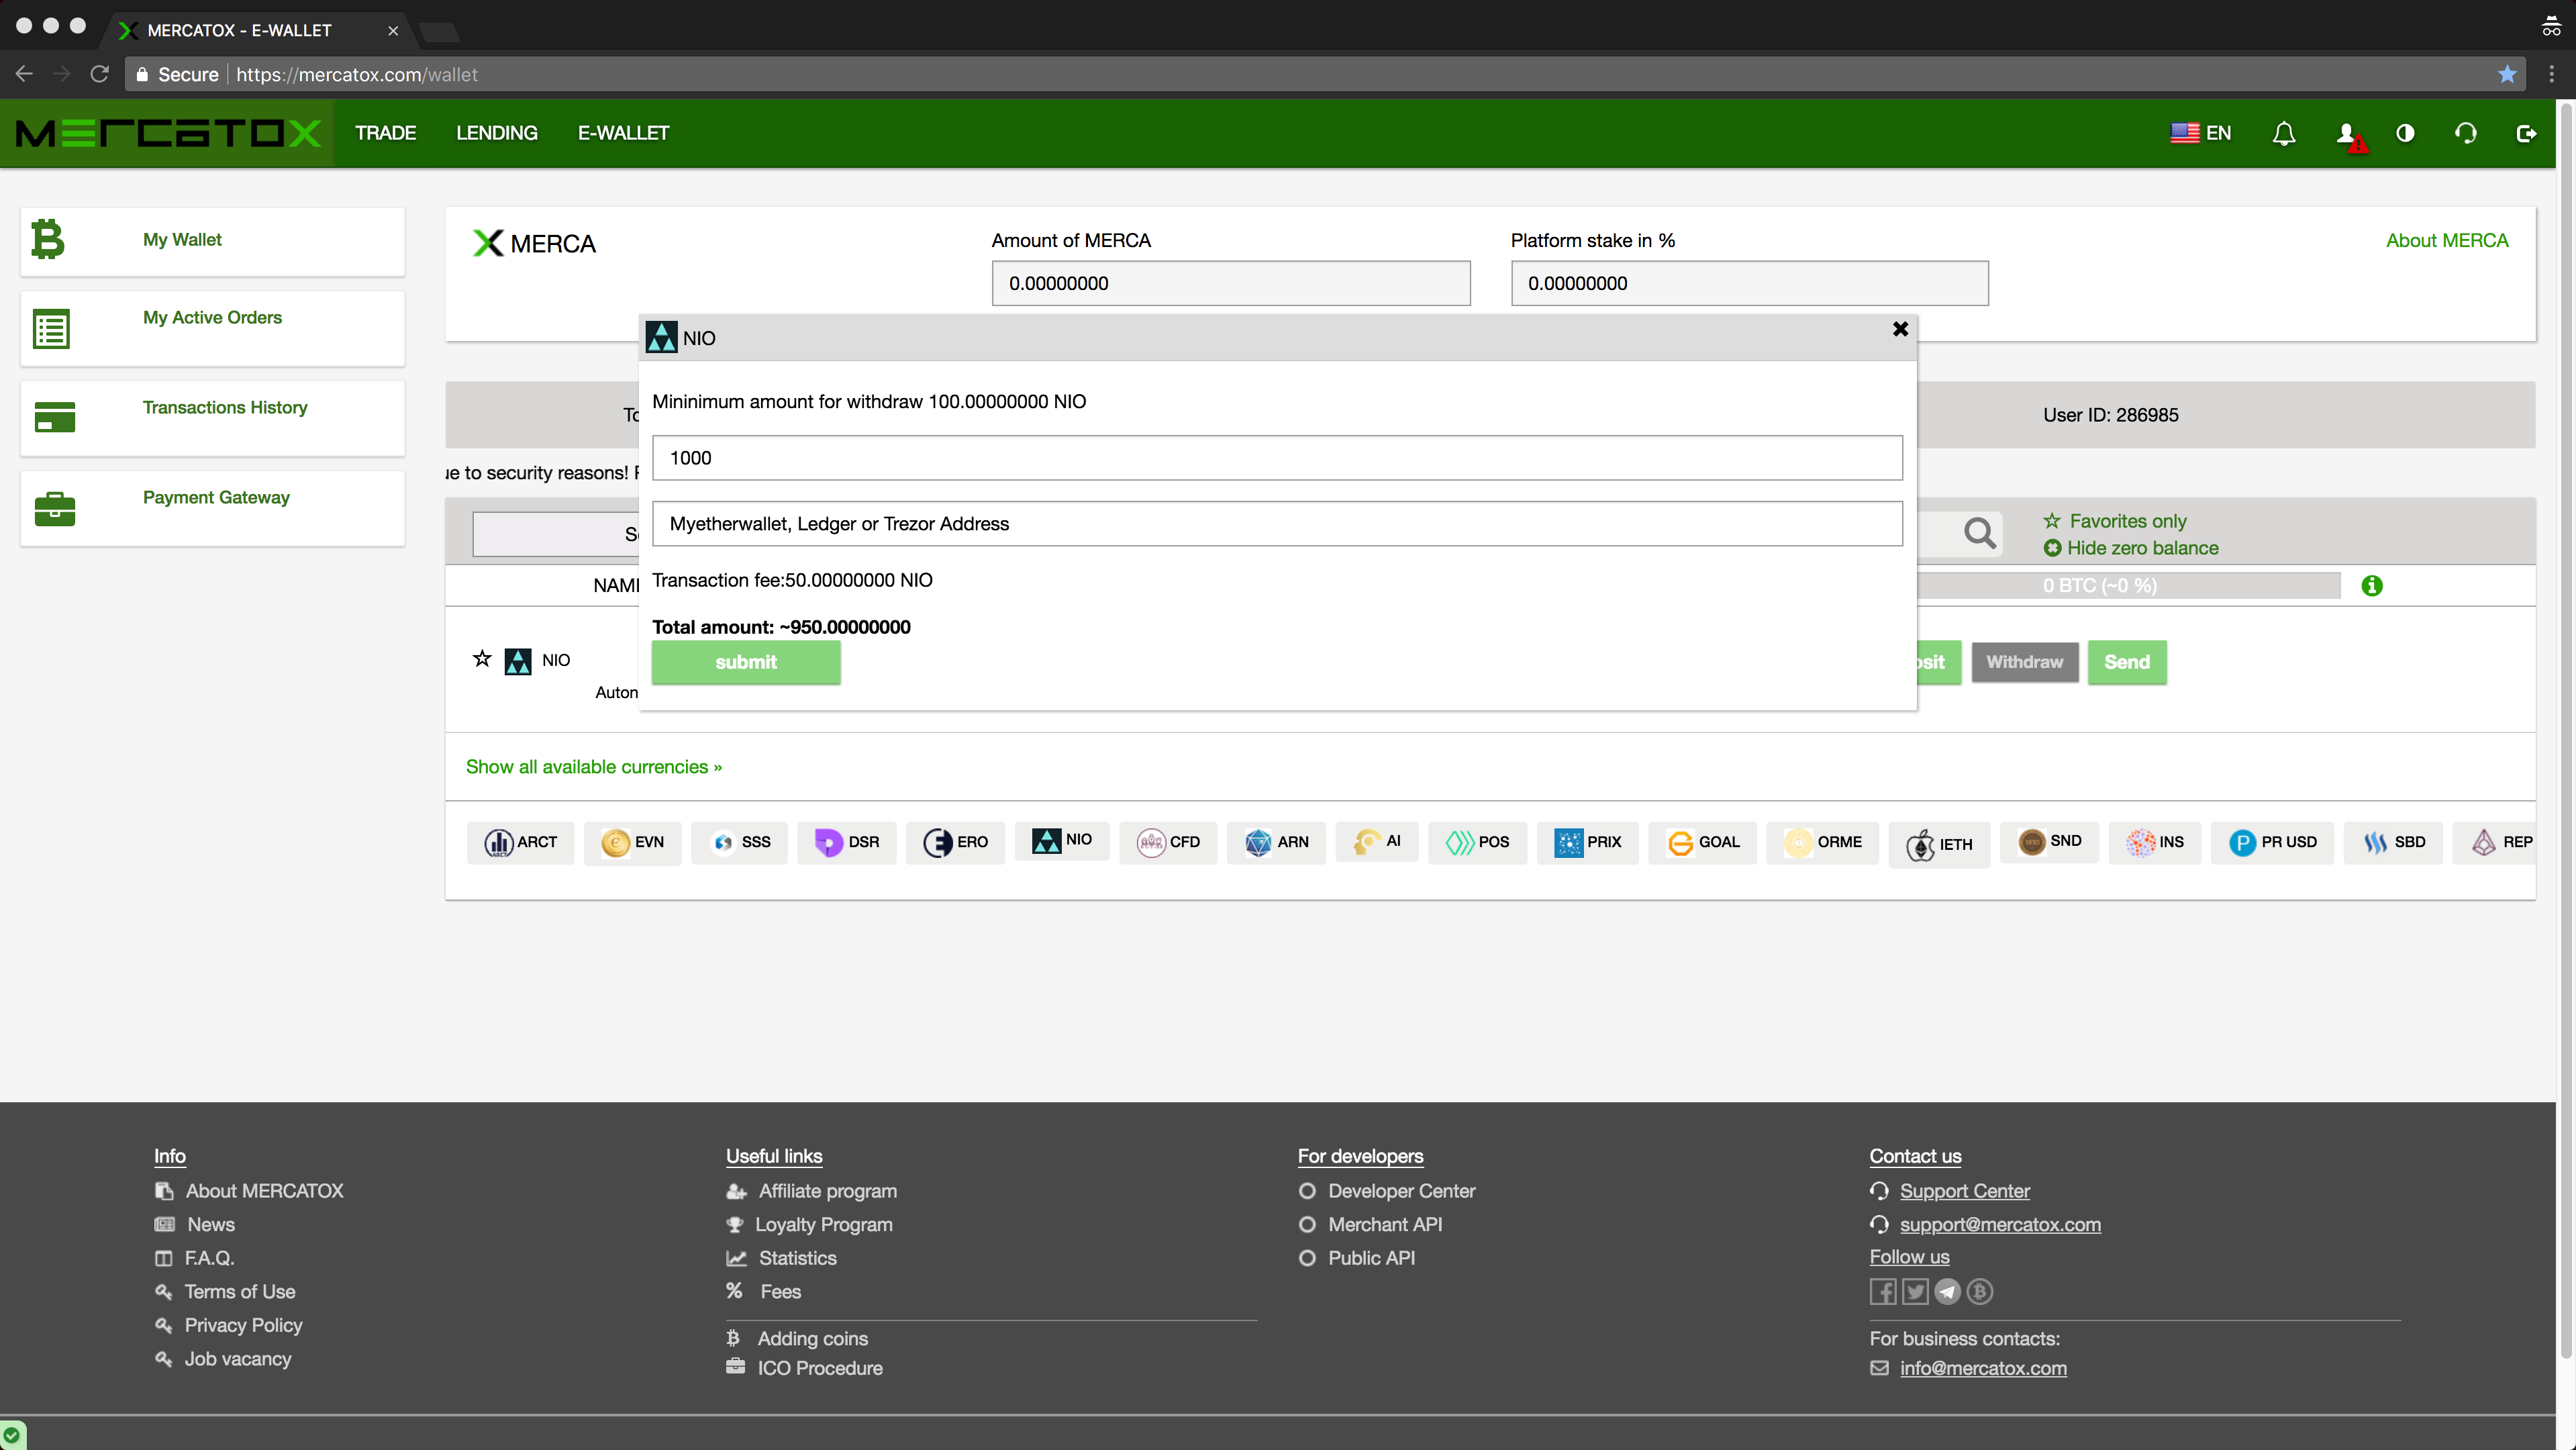This screenshot has height=1450, width=2576.
Task: Open Support Center footer link
Action: pyautogui.click(x=1965, y=1191)
